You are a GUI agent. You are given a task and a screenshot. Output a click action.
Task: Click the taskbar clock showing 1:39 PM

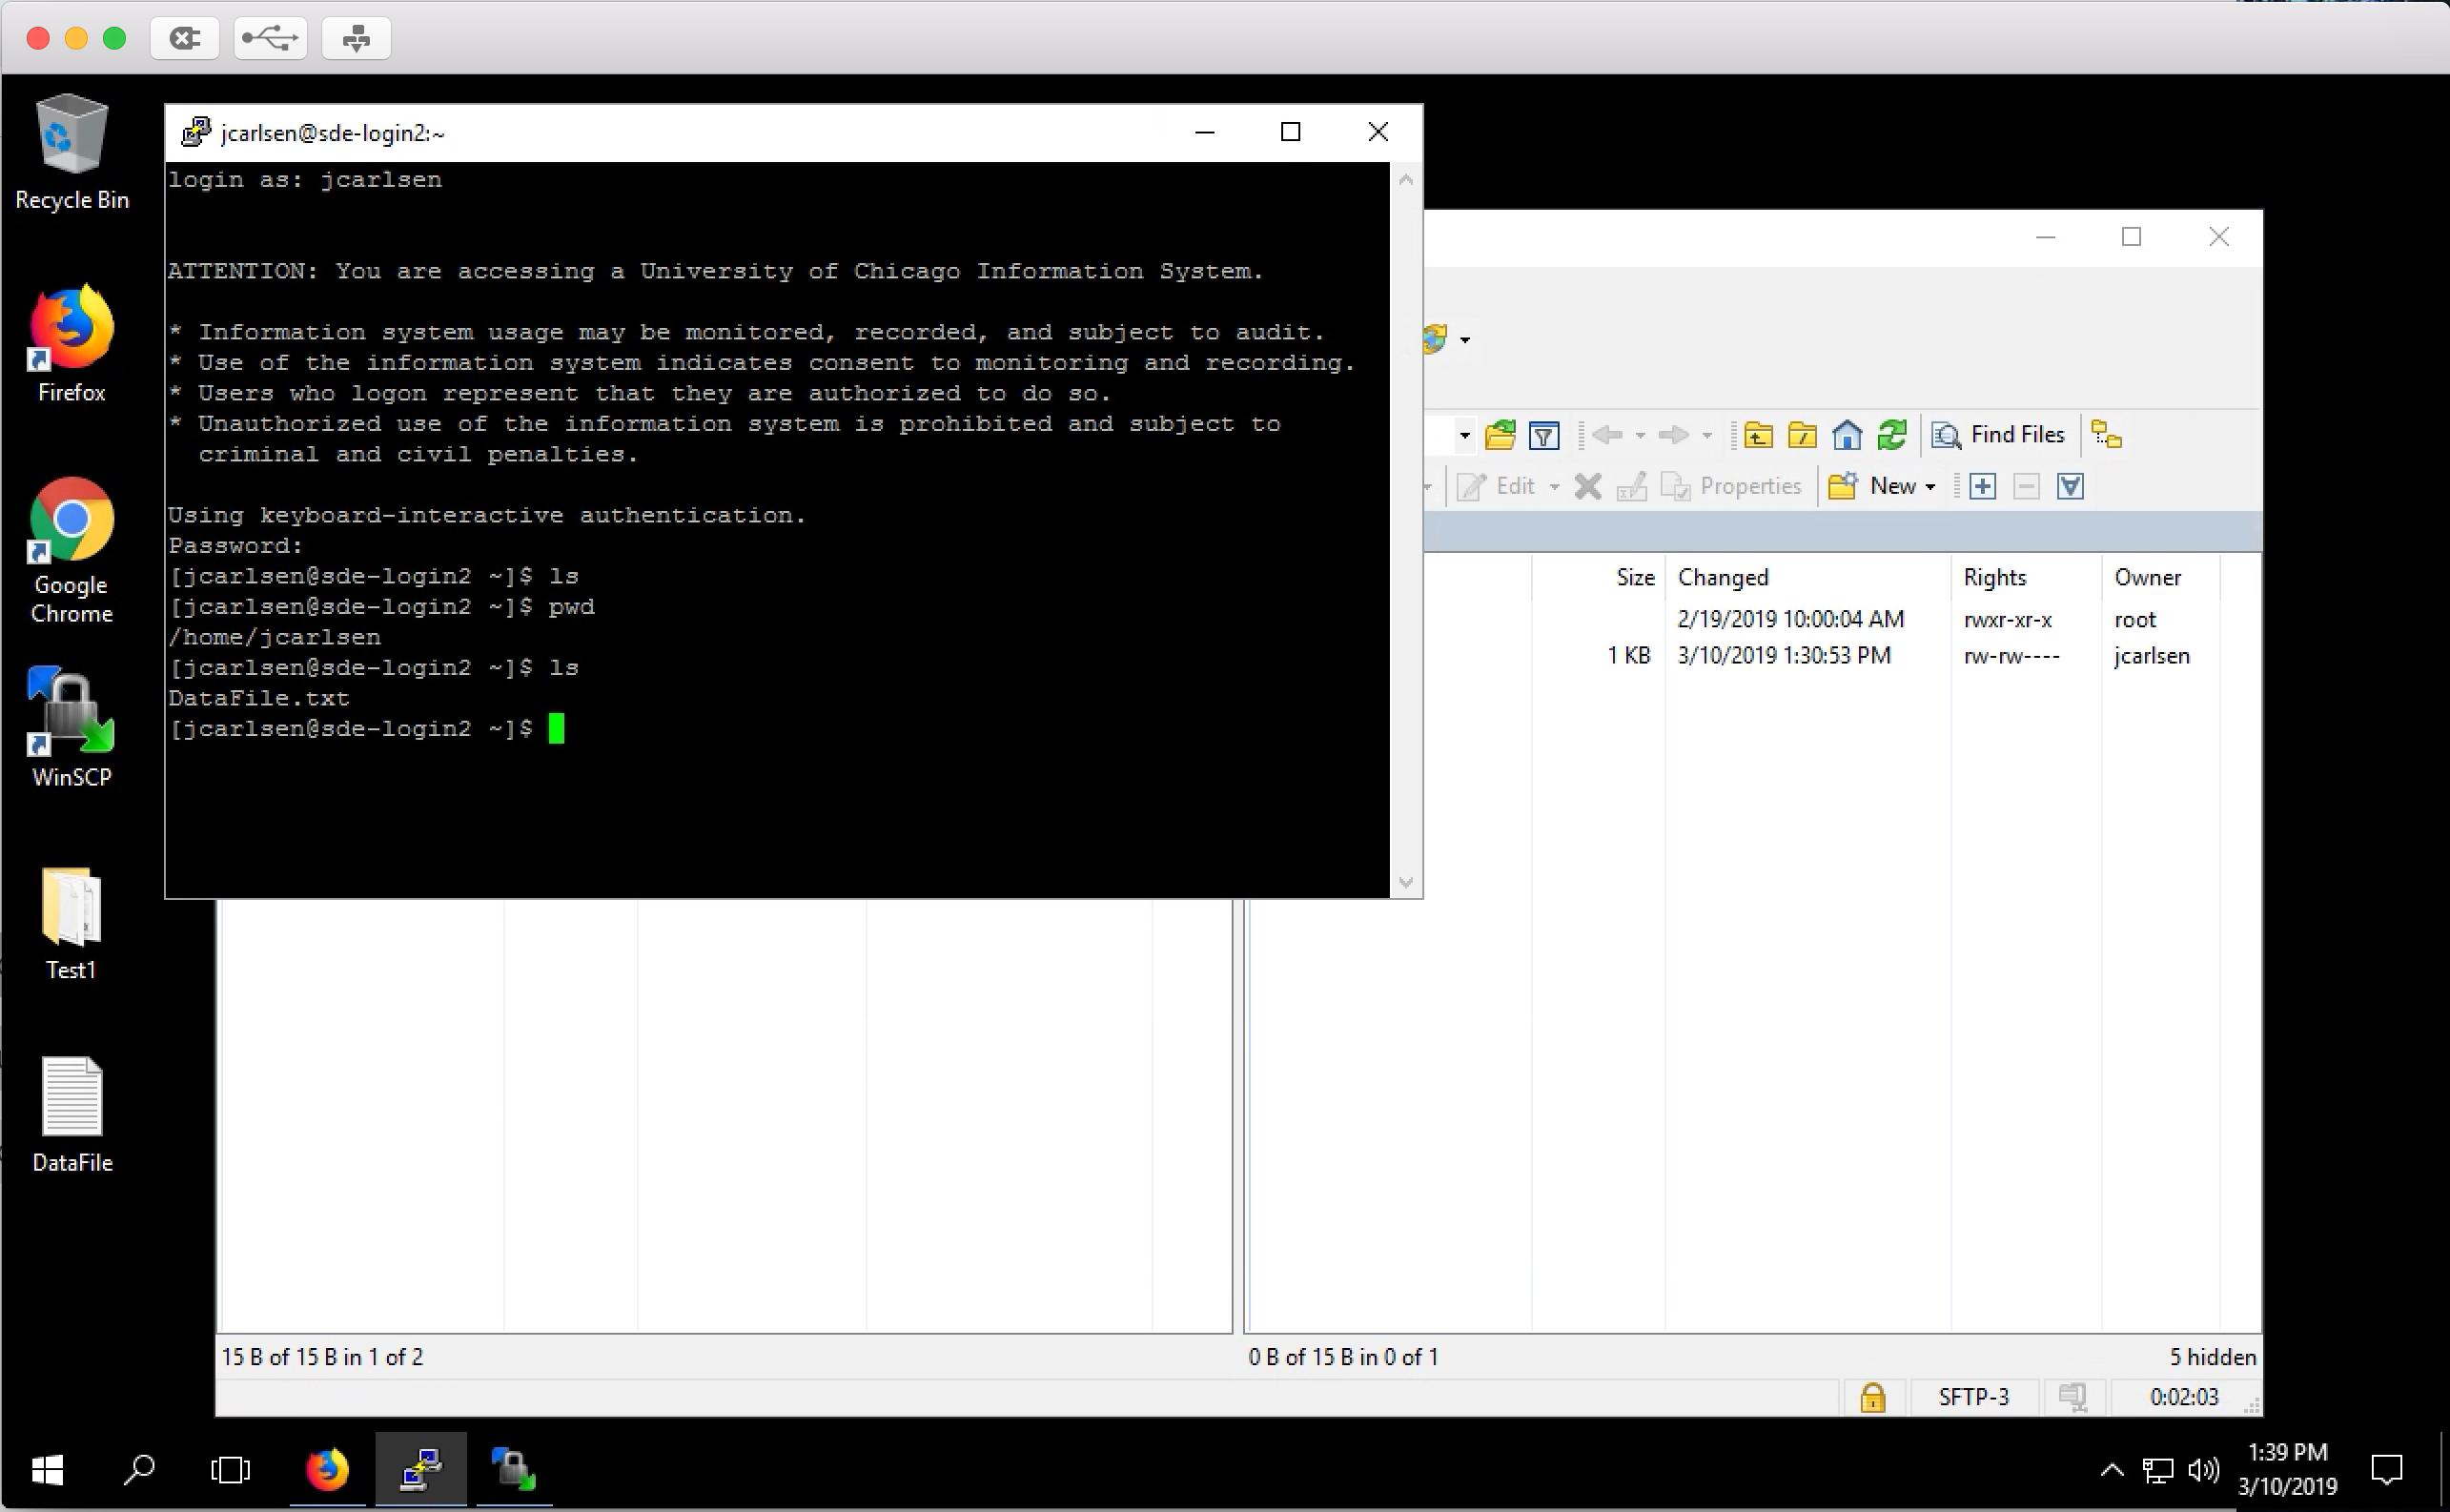(x=2288, y=1469)
